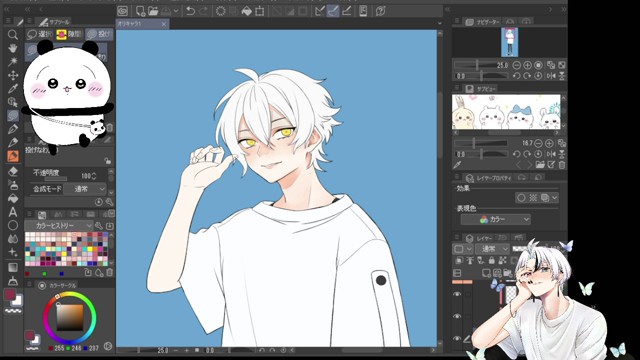This screenshot has height=360, width=640.
Task: Expand the 表現色 カラー dropdown
Action: (x=496, y=220)
